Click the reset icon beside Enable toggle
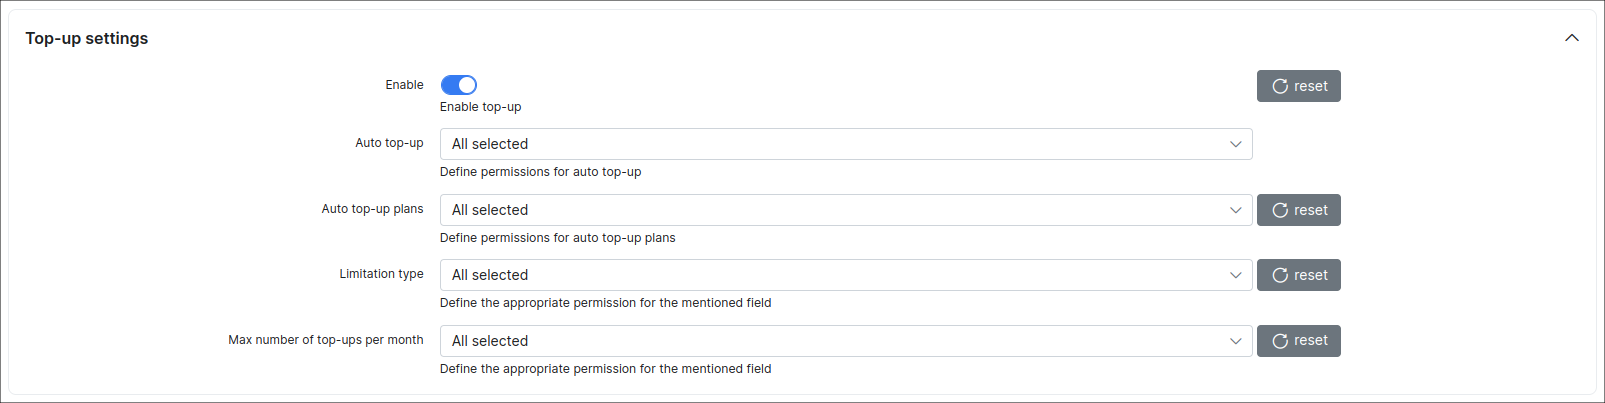The width and height of the screenshot is (1605, 403). click(x=1280, y=86)
